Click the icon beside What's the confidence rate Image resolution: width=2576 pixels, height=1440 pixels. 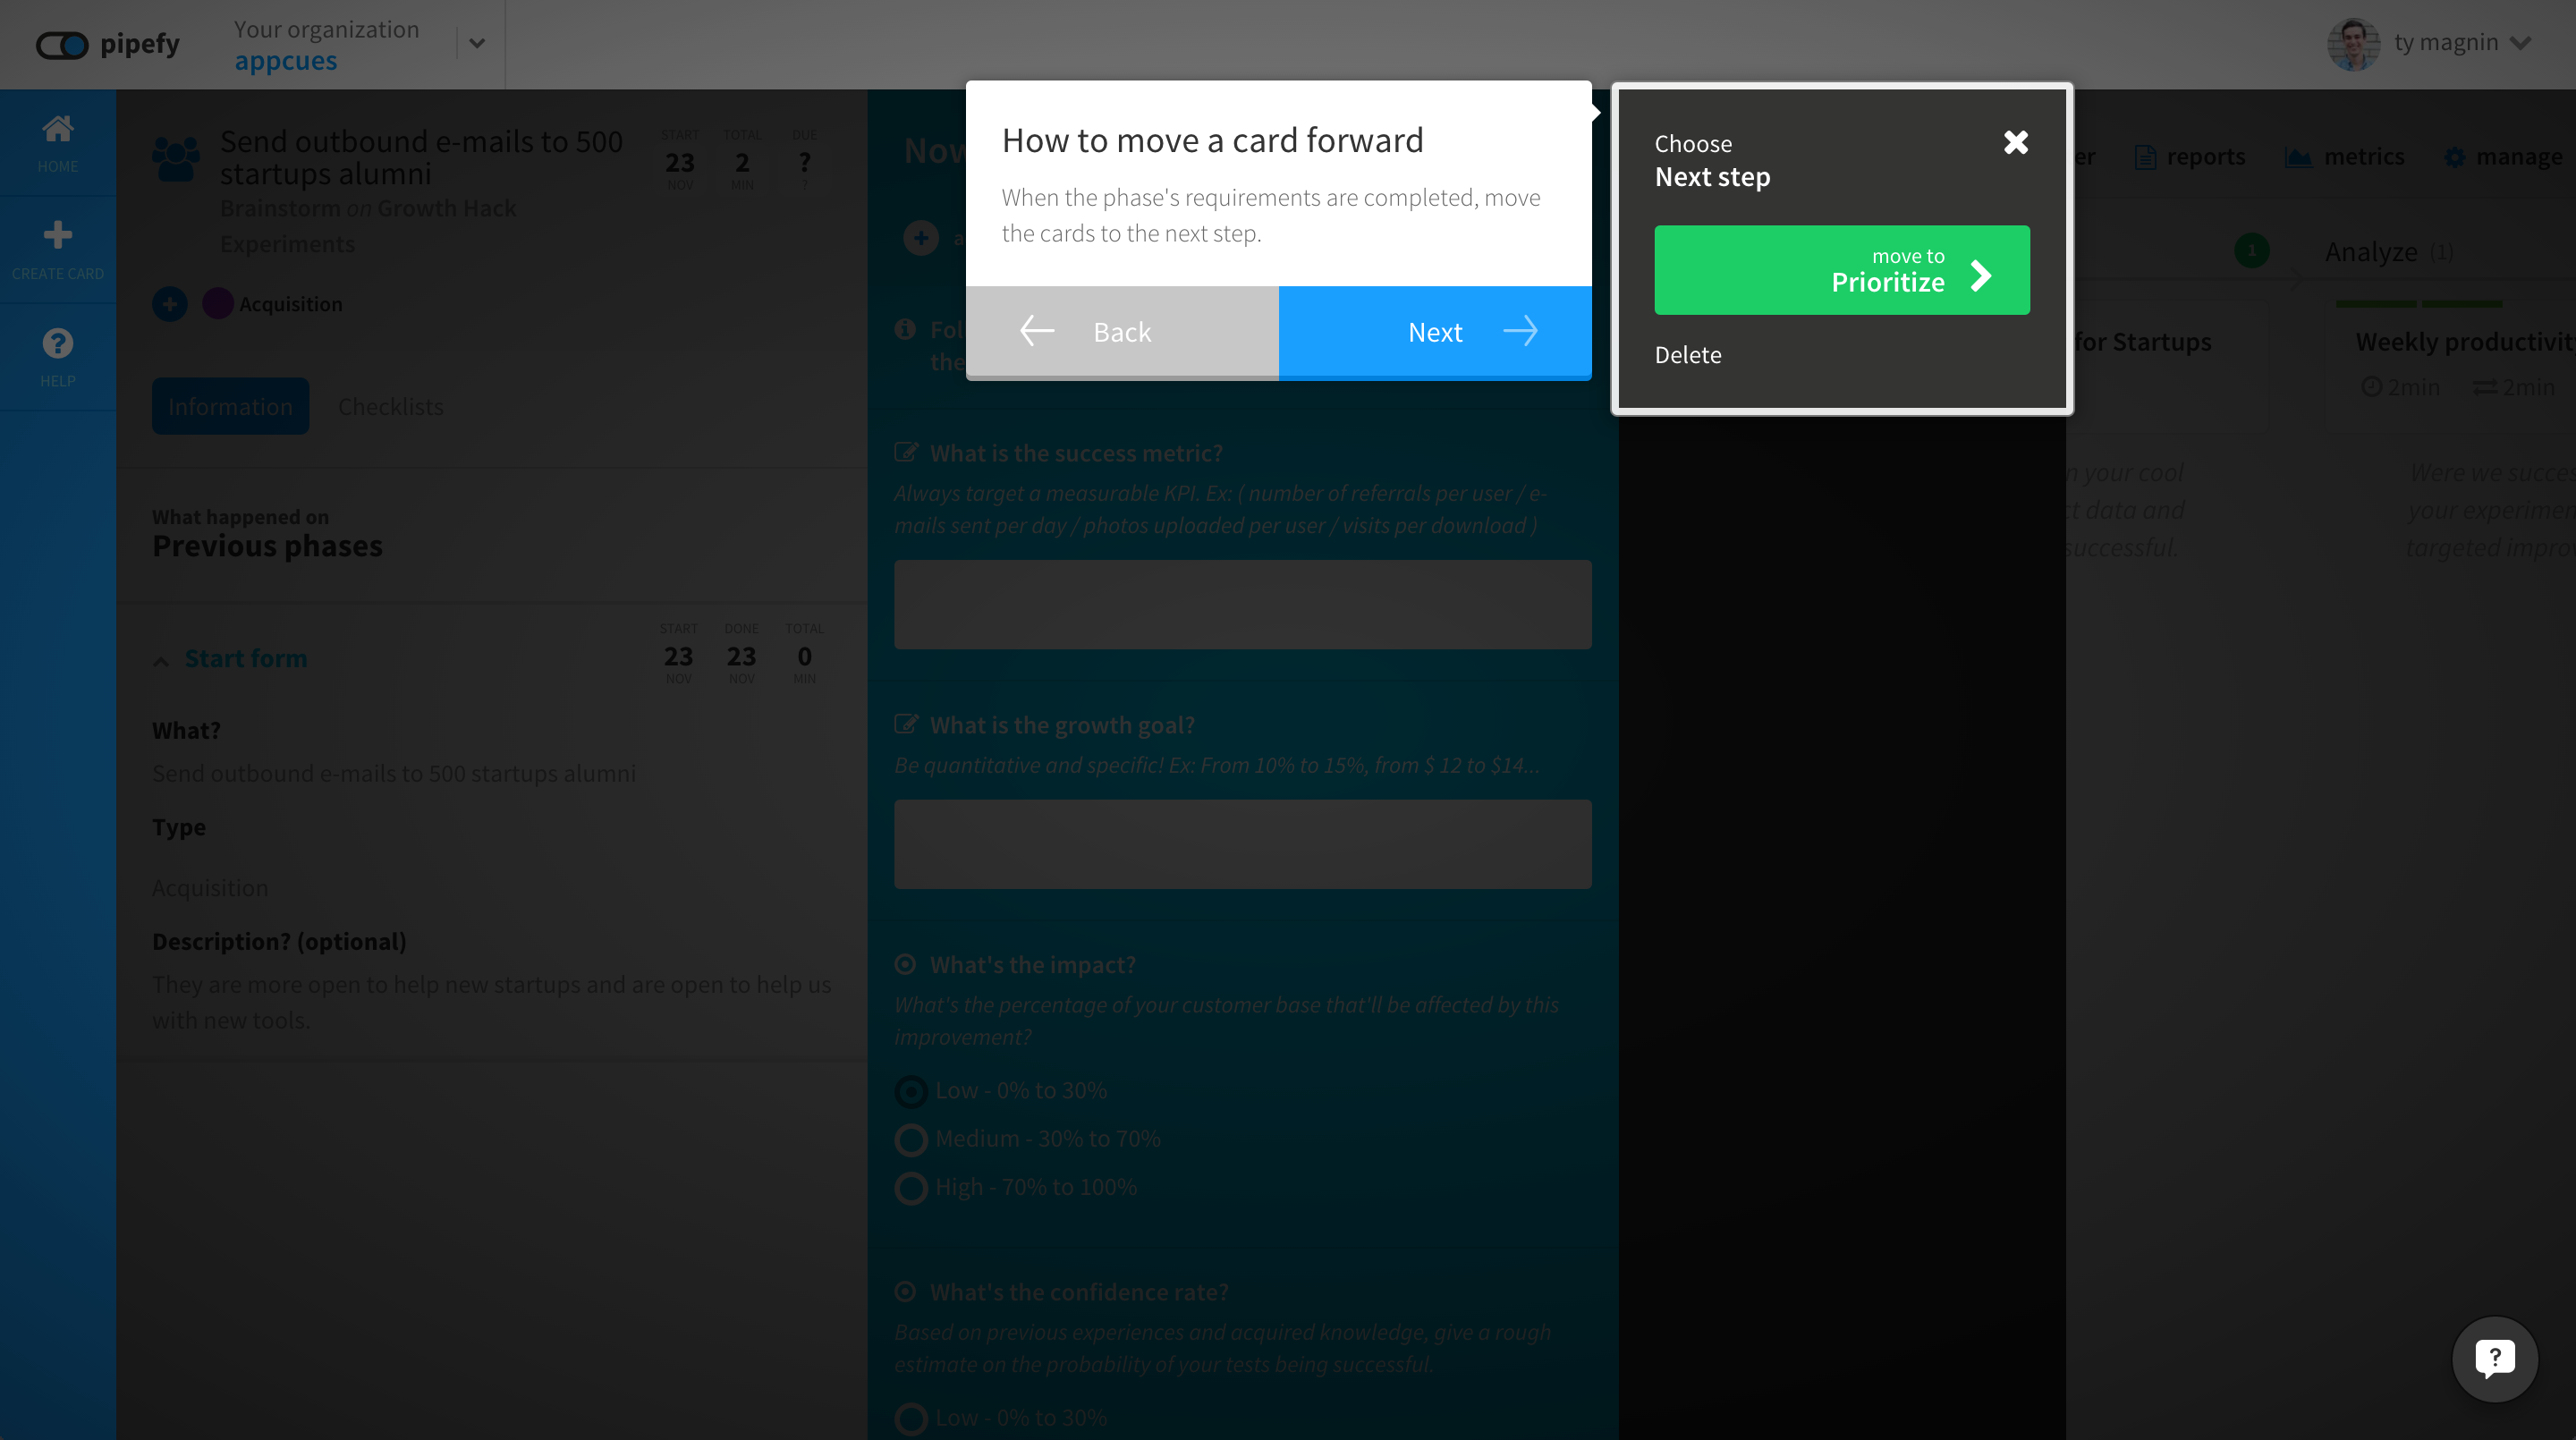pyautogui.click(x=905, y=1291)
